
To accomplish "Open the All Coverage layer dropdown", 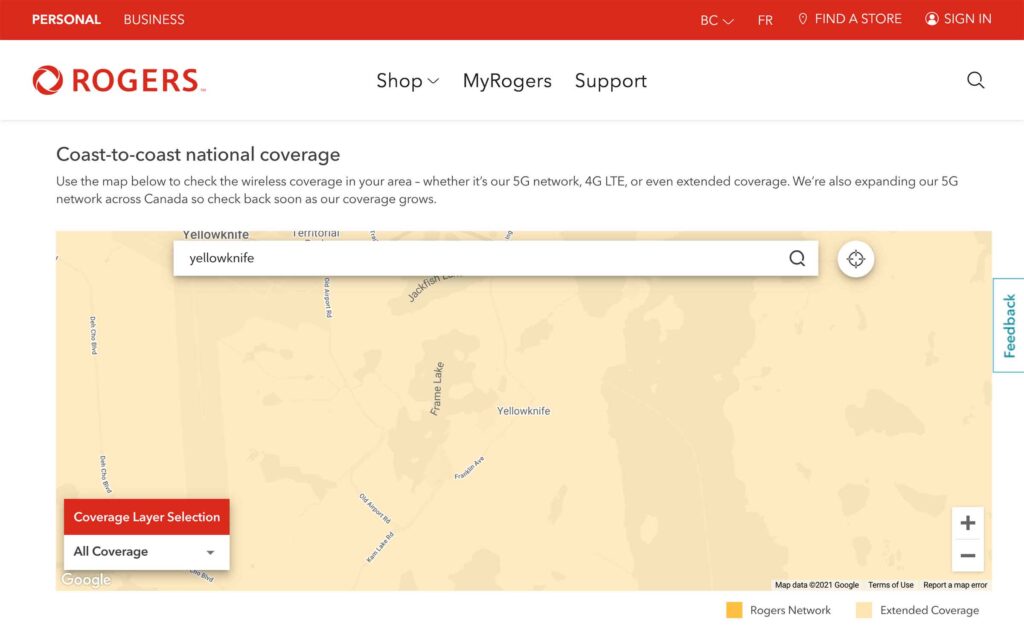I will point(146,552).
